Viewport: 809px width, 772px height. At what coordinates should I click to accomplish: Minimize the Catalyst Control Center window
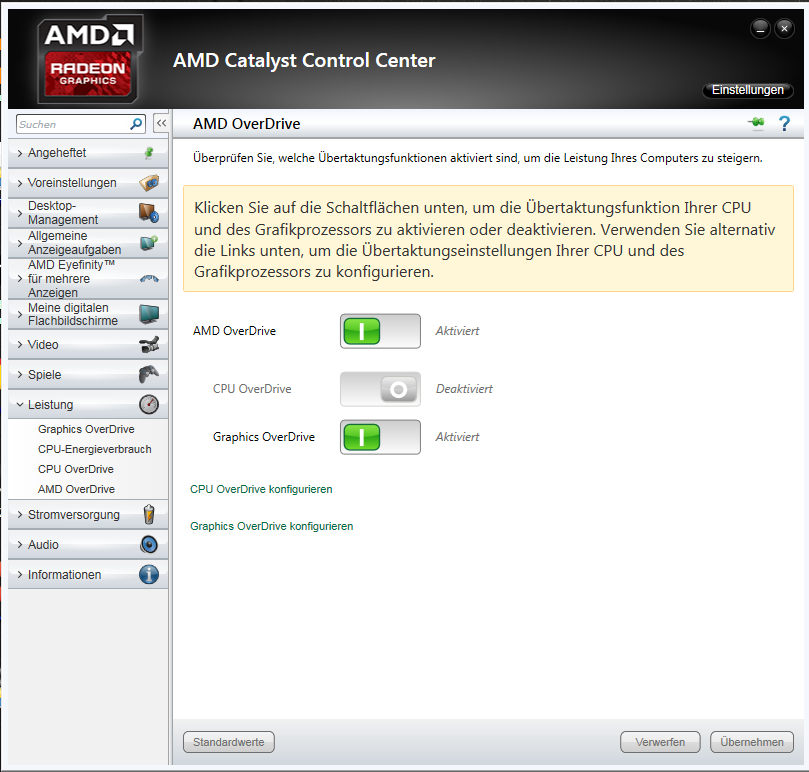tap(761, 28)
